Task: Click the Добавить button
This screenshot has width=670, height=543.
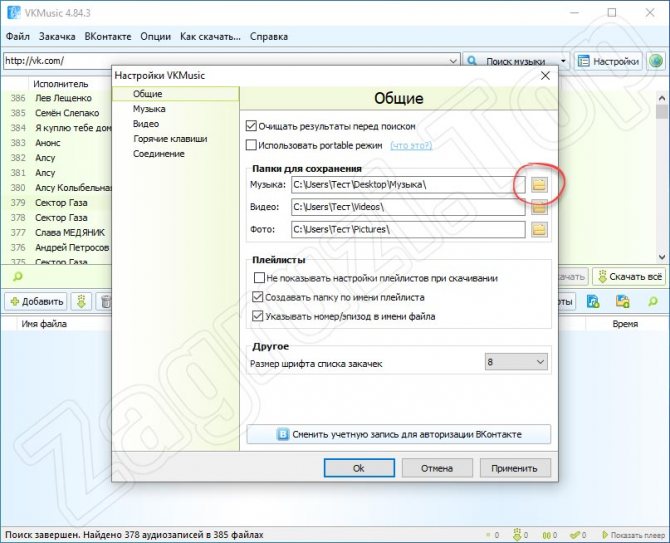Action: [x=36, y=302]
